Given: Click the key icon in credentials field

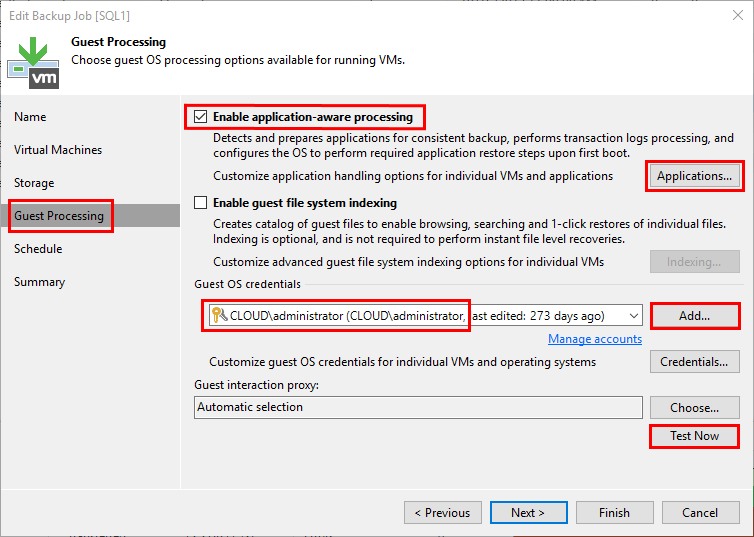Looking at the screenshot, I should tap(220, 316).
